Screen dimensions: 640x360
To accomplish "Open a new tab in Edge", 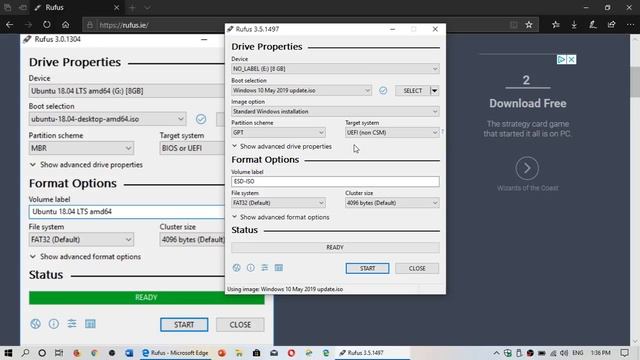I will [132, 7].
